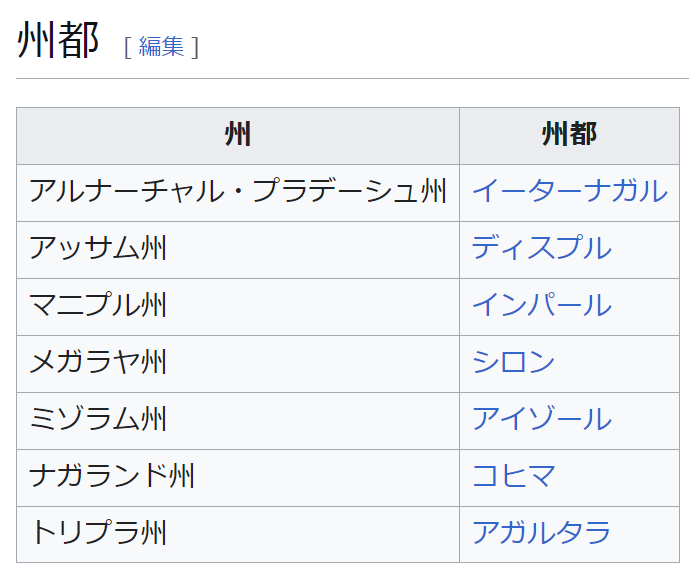Click the large 州都 section heading
Viewport: 689px width, 574px height.
pyautogui.click(x=58, y=41)
